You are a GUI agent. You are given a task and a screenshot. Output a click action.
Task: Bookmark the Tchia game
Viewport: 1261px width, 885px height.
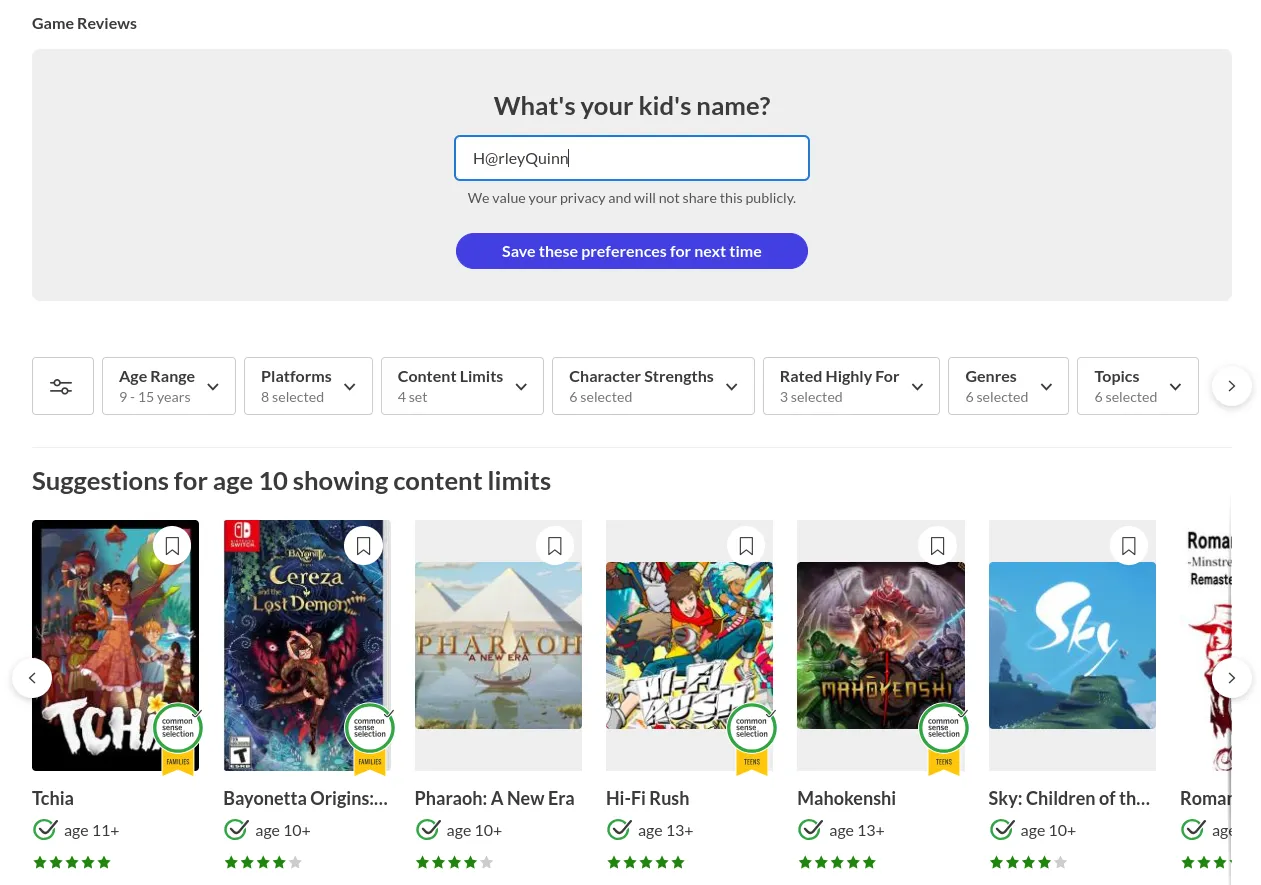[172, 546]
